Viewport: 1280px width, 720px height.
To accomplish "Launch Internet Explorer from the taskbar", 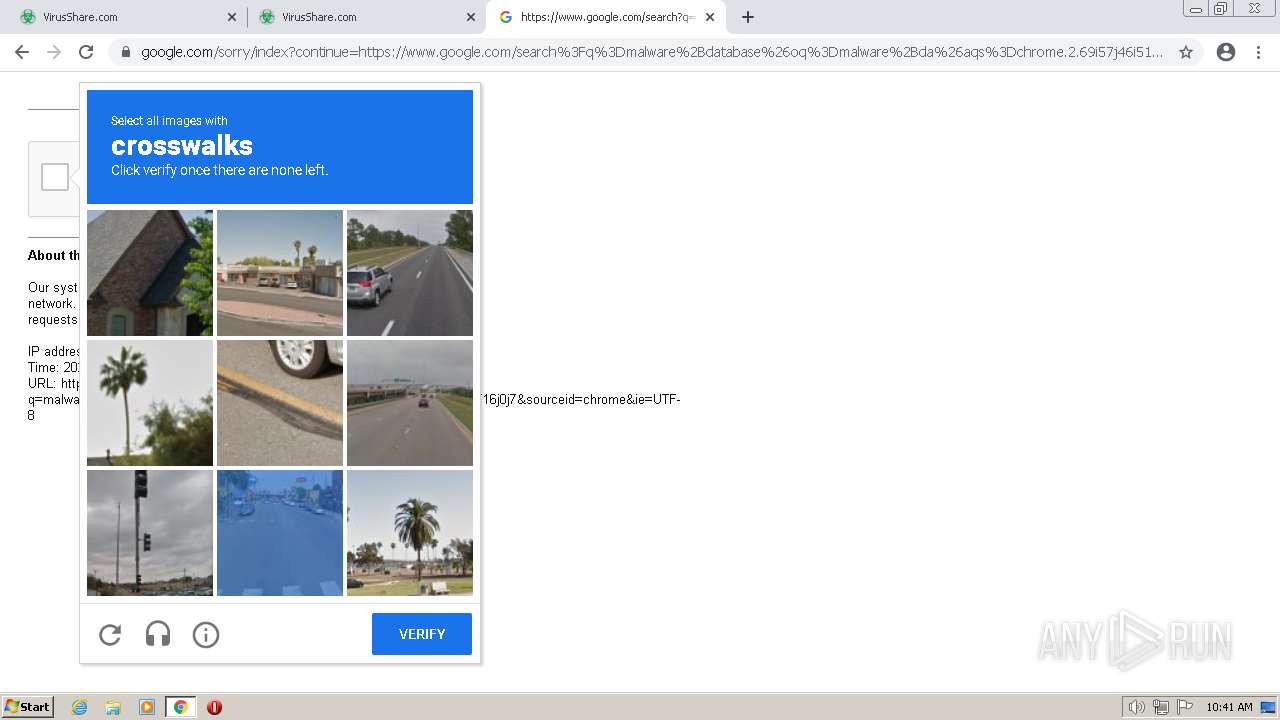I will tap(80, 707).
